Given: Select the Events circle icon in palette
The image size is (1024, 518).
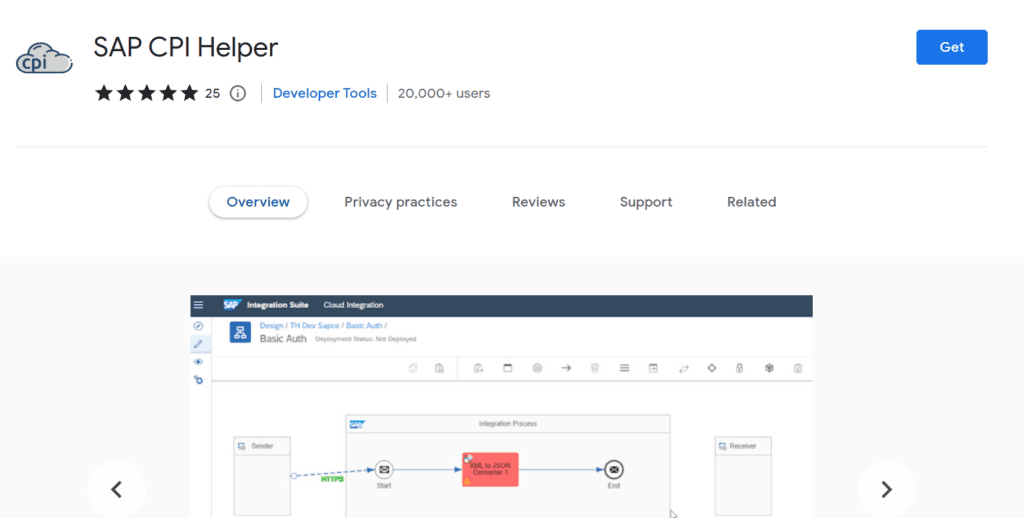Looking at the screenshot, I should click(537, 368).
